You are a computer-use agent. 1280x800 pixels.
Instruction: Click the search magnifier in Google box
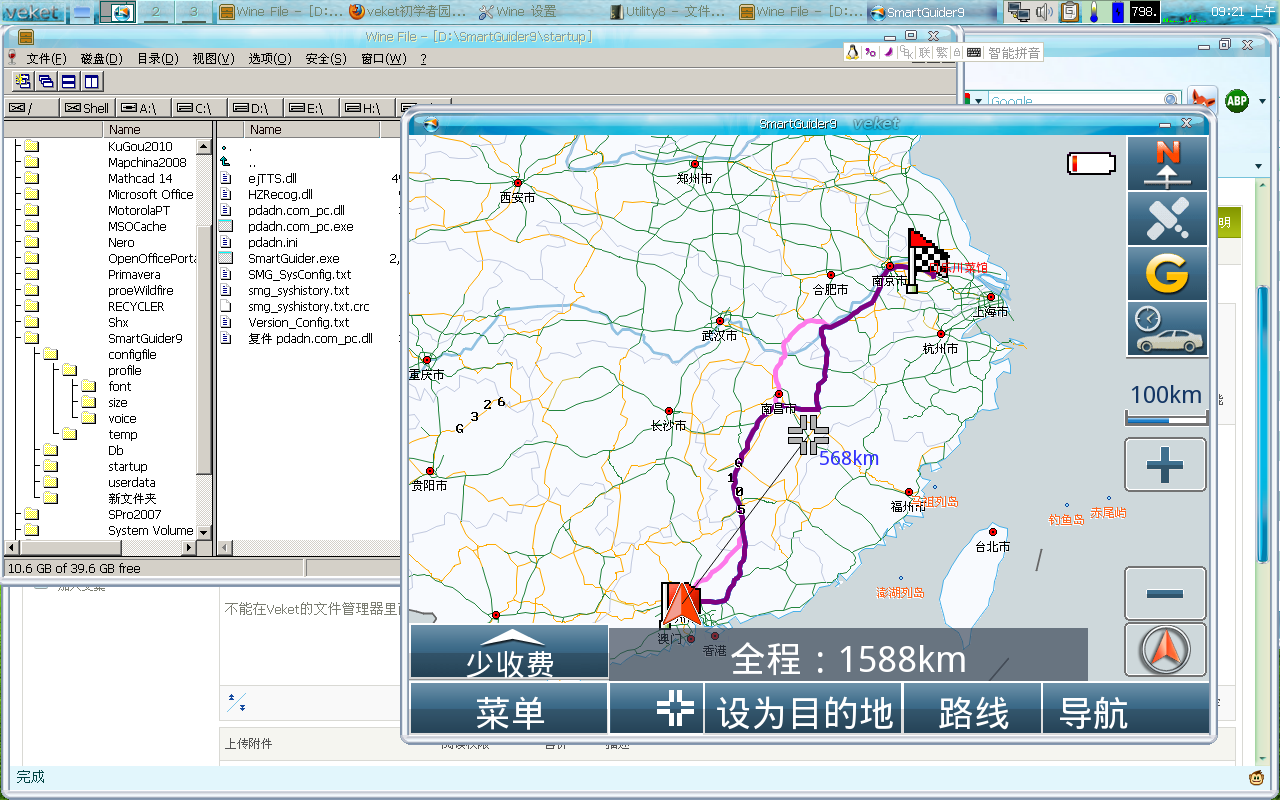1172,100
